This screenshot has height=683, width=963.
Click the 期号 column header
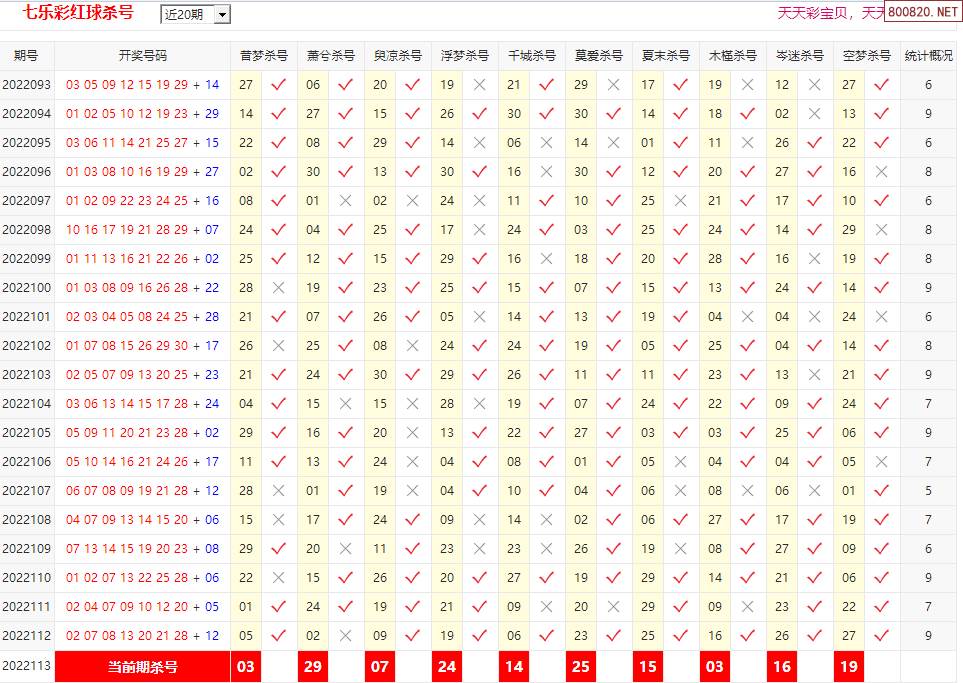click(x=26, y=56)
